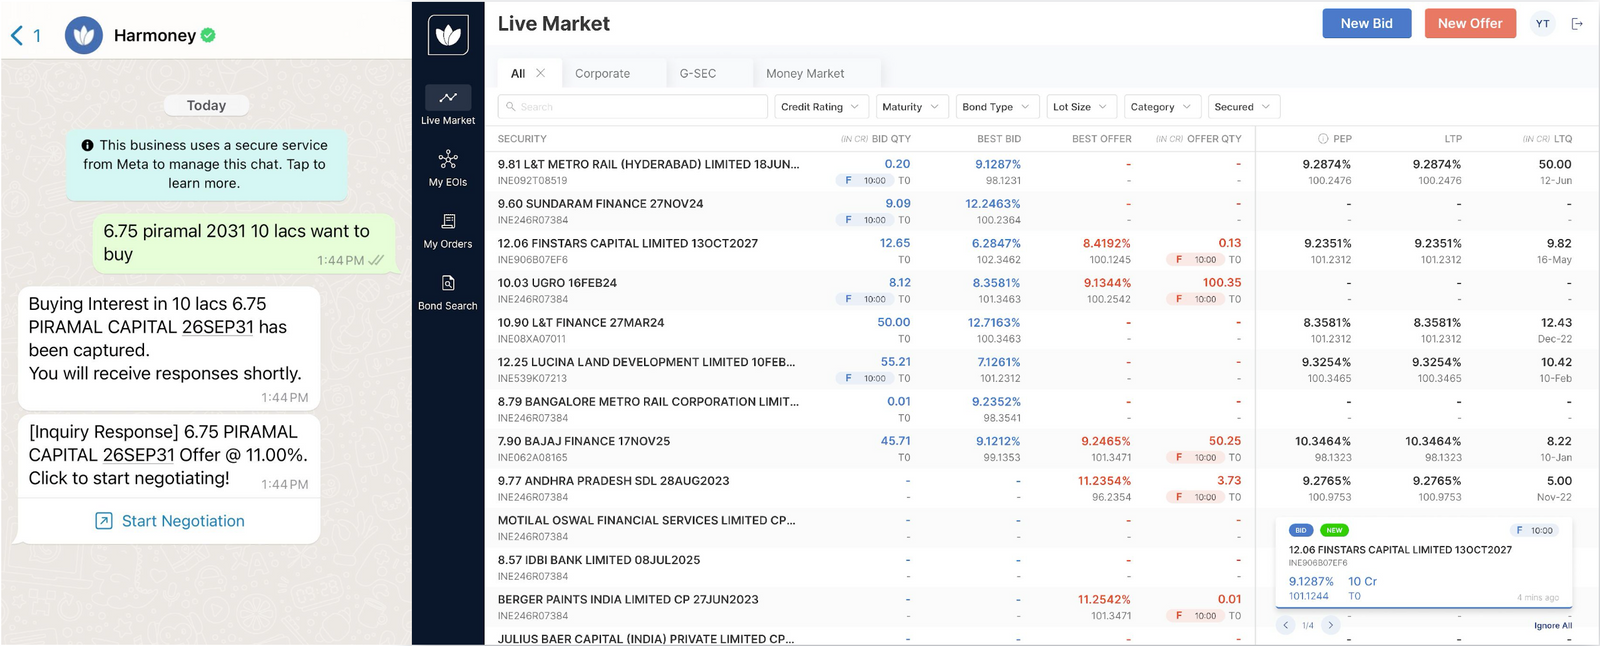Click bid quantity 45.71 for Bajaj Finance
Image resolution: width=1600 pixels, height=646 pixels.
click(895, 441)
